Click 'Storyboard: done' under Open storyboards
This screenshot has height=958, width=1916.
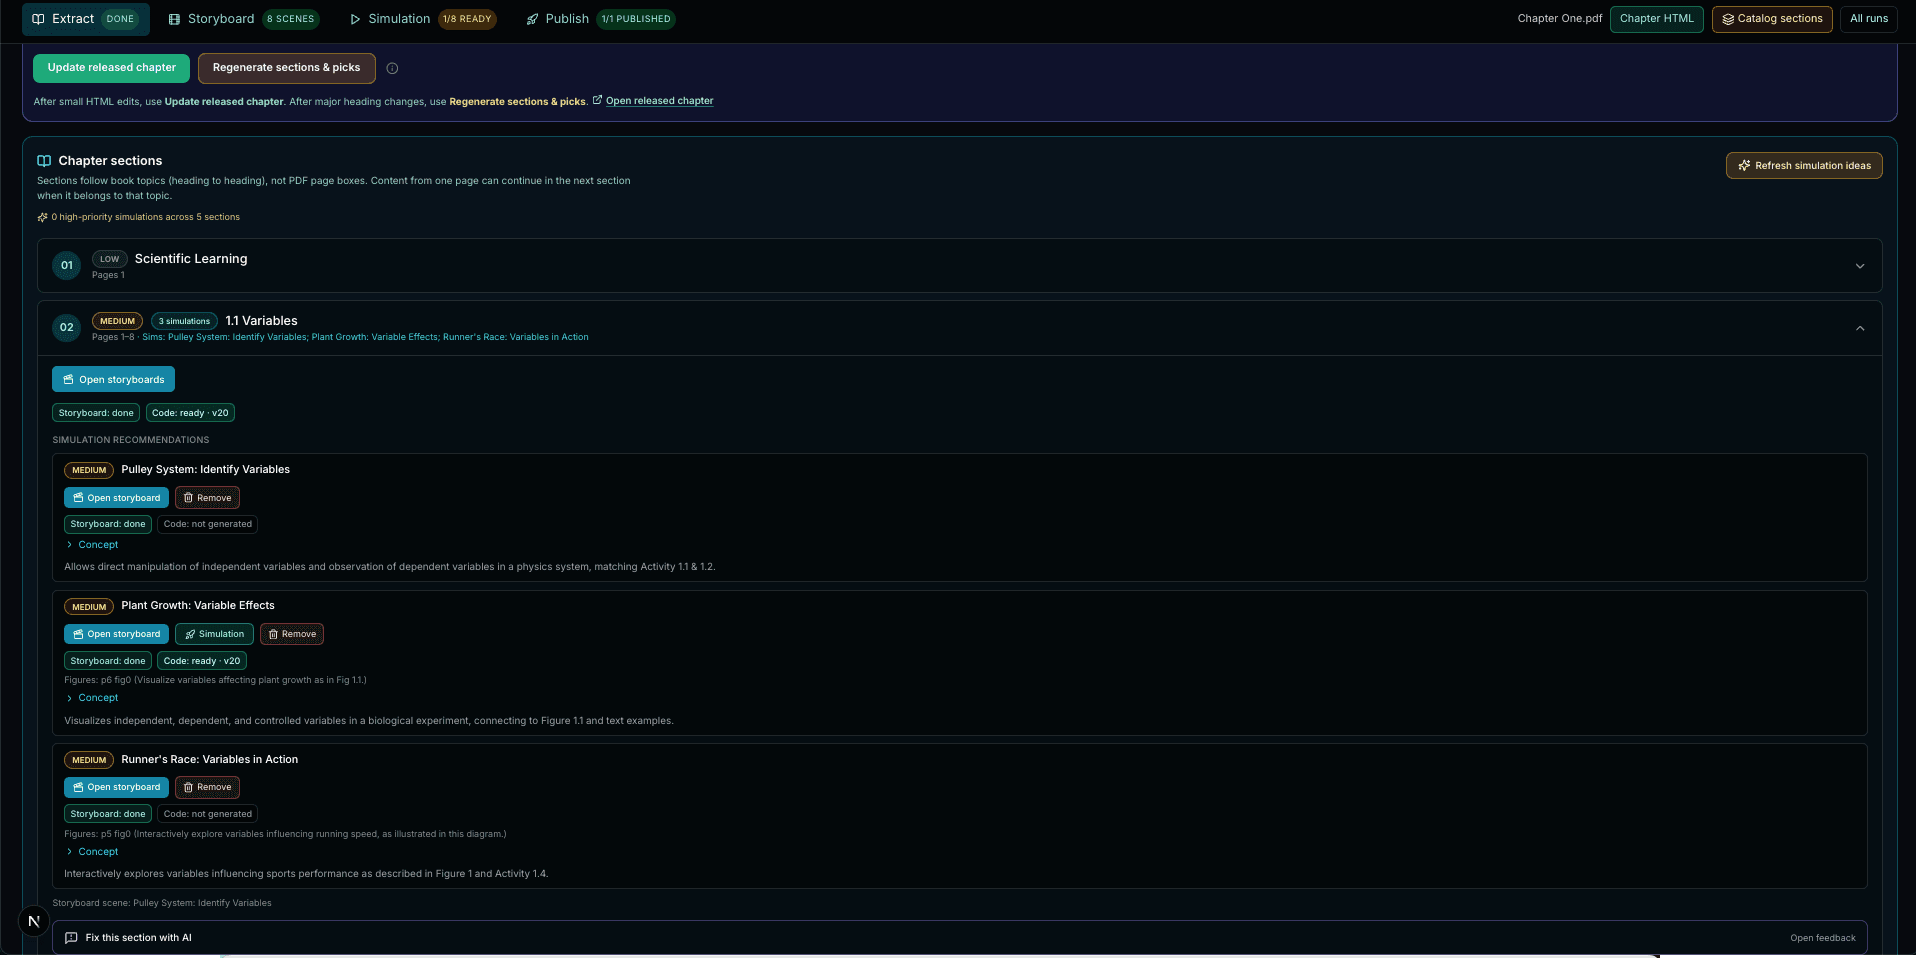coord(96,413)
